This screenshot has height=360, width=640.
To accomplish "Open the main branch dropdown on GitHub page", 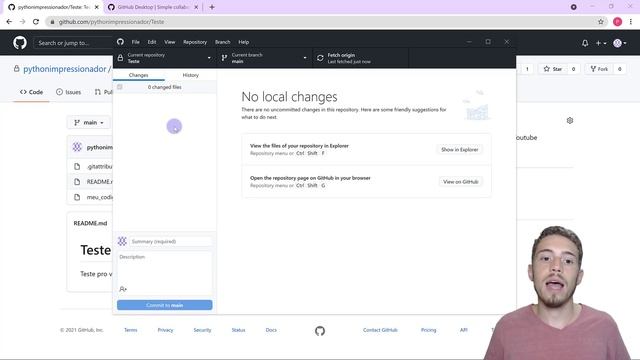I will point(89,122).
